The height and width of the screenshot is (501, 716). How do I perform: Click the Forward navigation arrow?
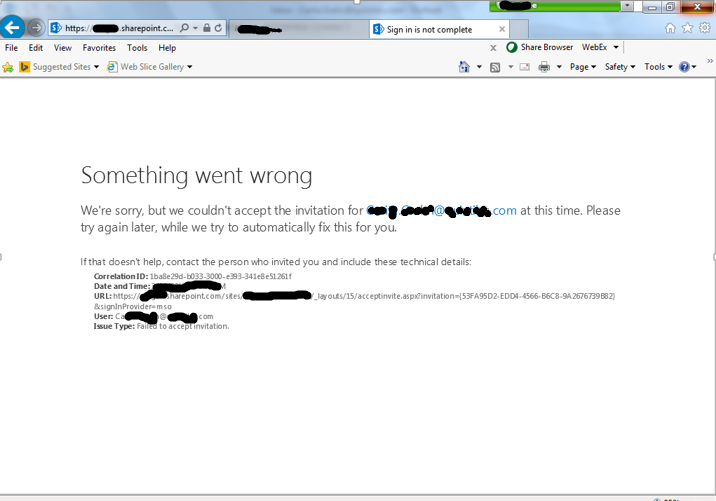(36, 28)
